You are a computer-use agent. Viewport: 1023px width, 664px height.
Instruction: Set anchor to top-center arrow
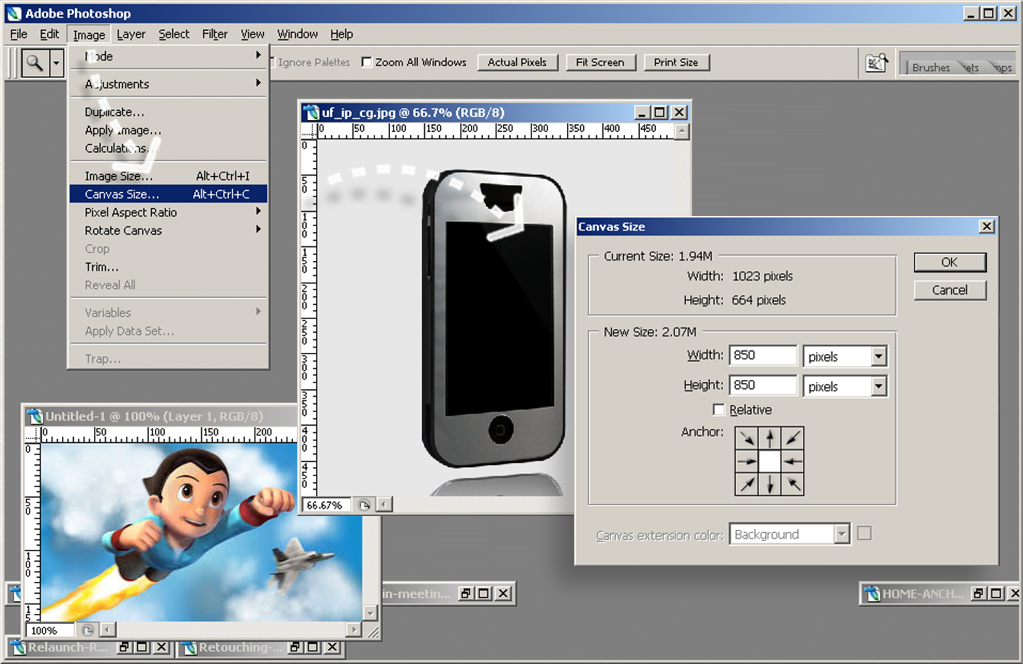click(x=770, y=438)
